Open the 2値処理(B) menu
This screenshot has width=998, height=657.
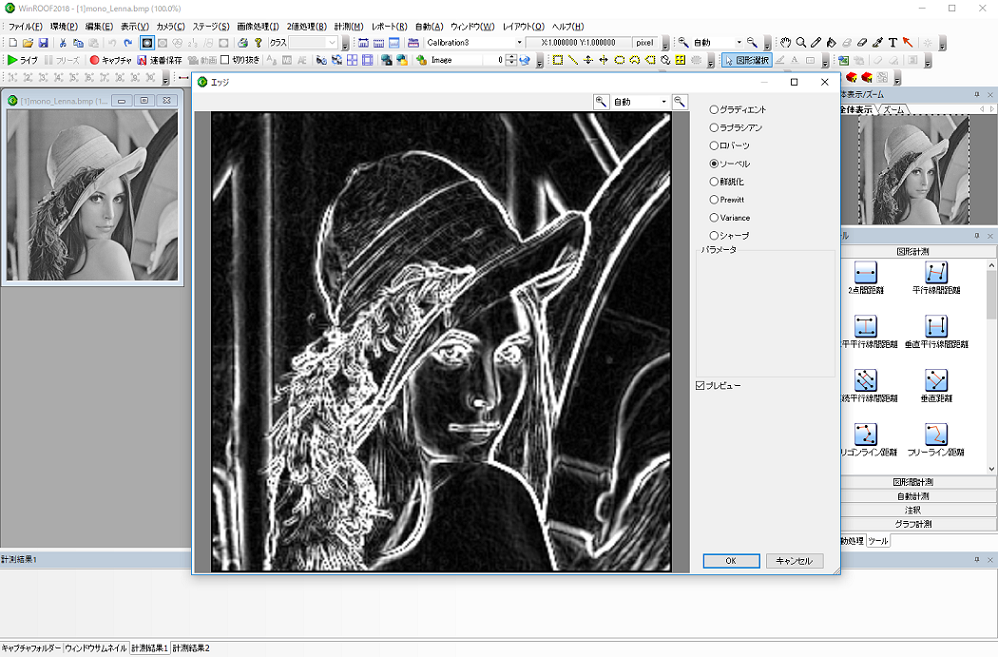point(306,26)
